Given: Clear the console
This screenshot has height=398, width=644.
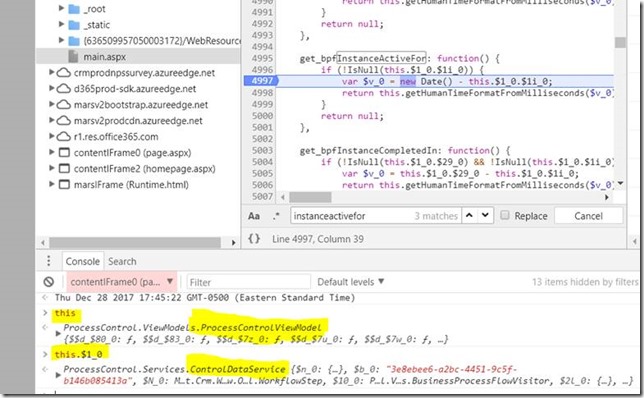Looking at the screenshot, I should (49, 282).
